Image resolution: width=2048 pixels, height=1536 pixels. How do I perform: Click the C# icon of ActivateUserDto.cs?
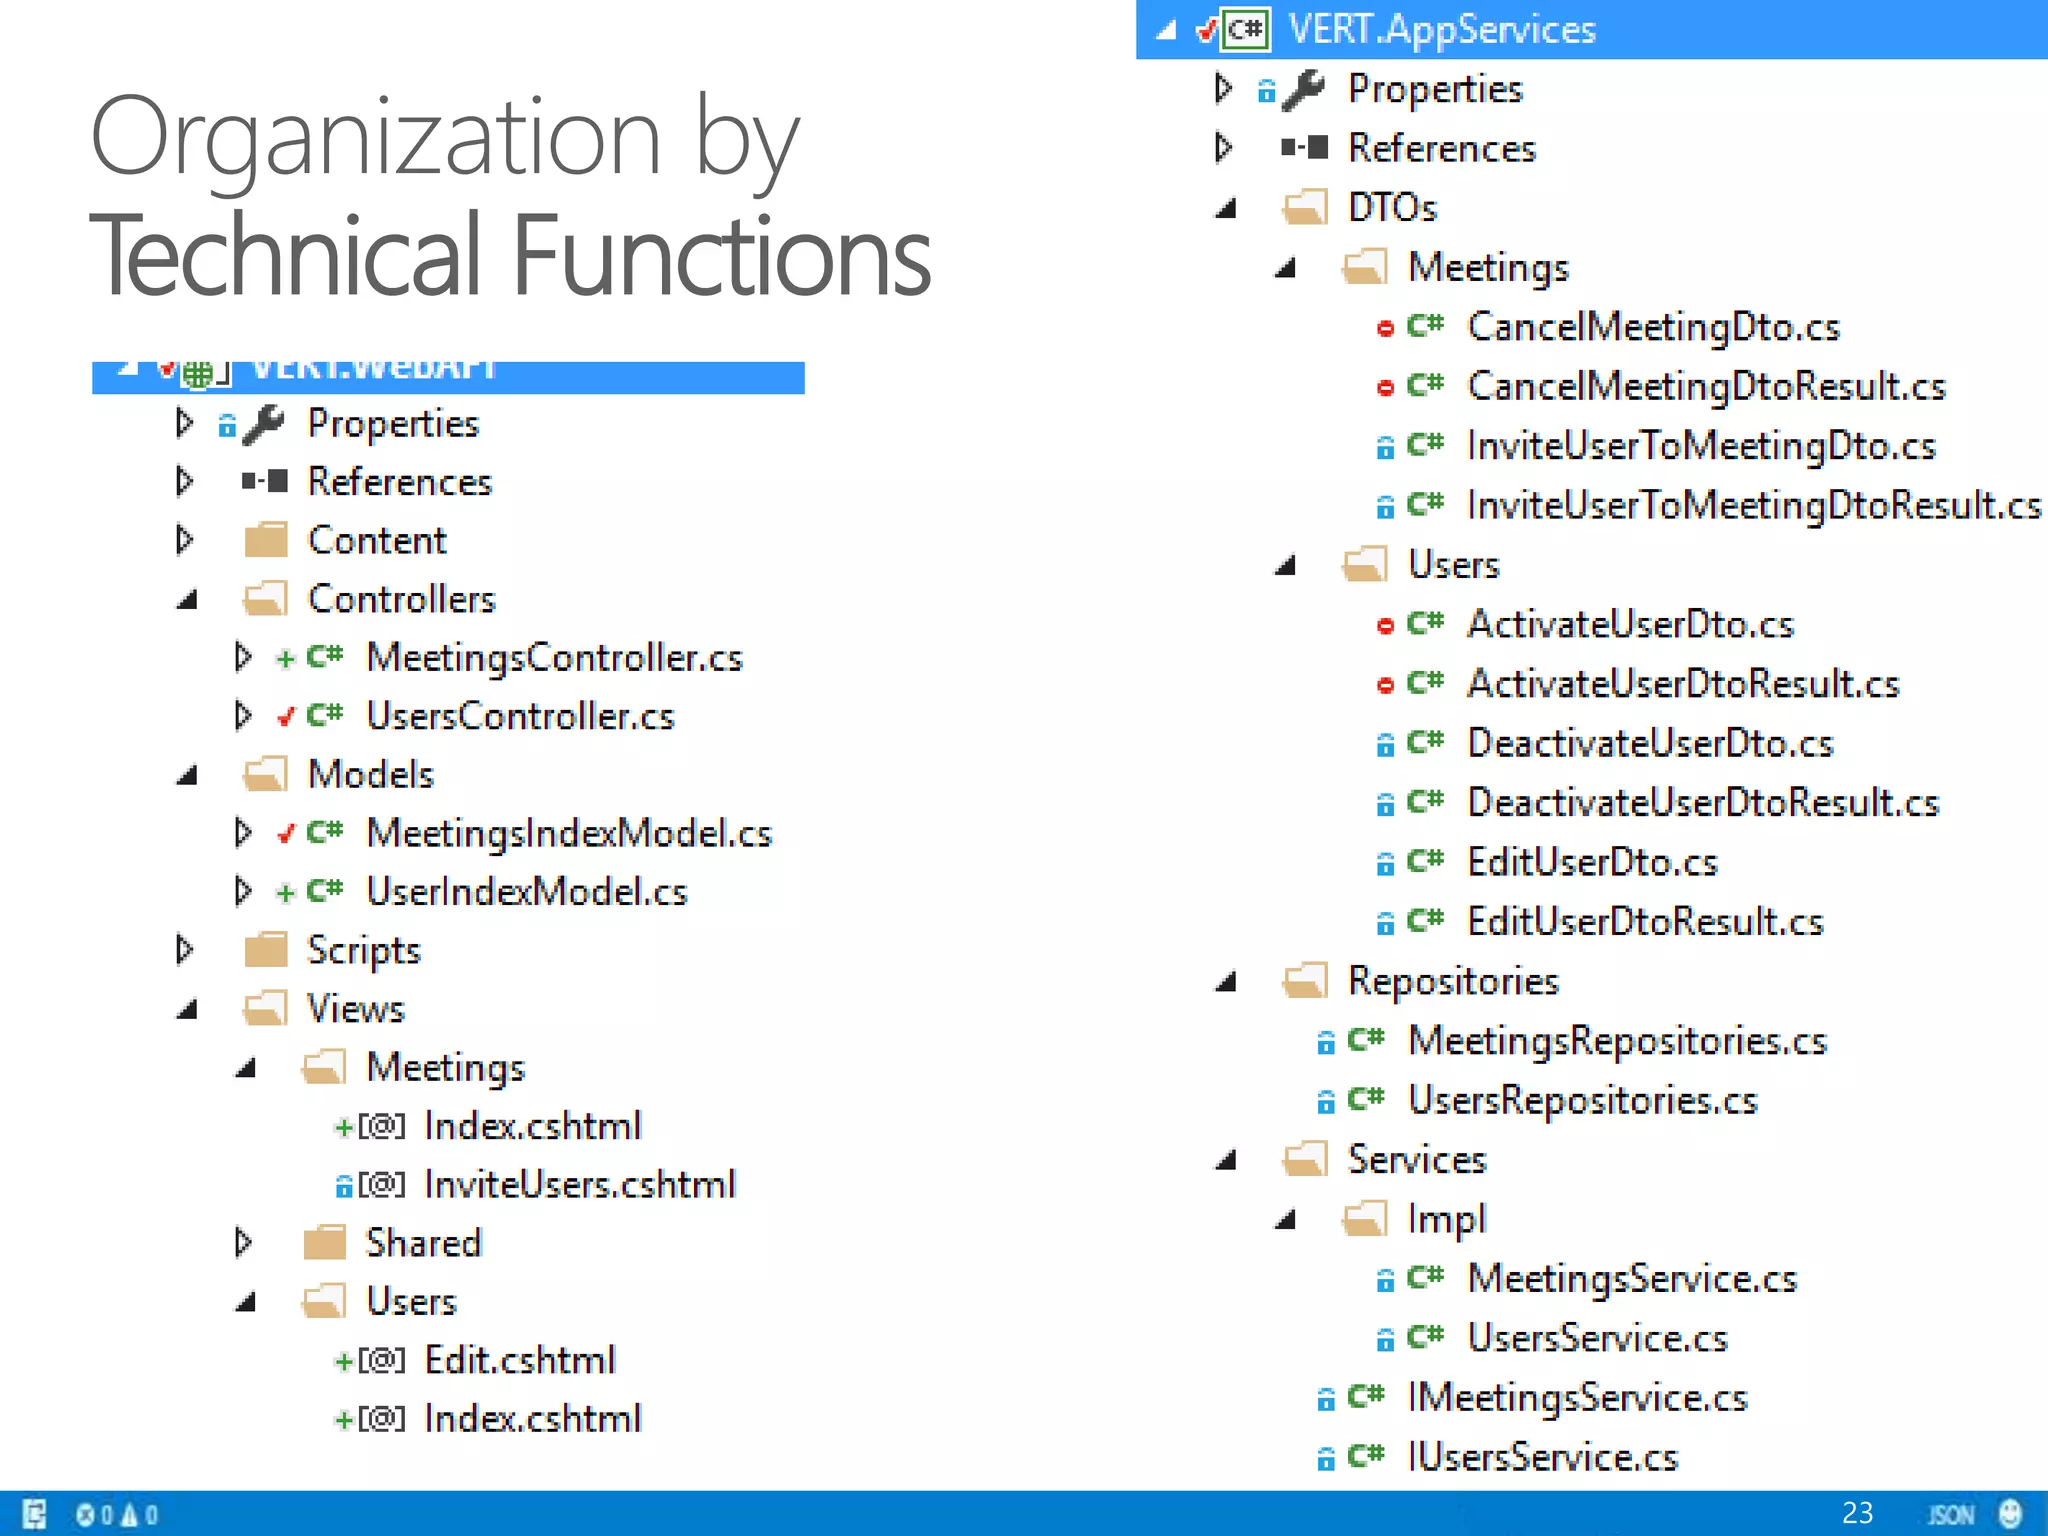pos(1425,622)
